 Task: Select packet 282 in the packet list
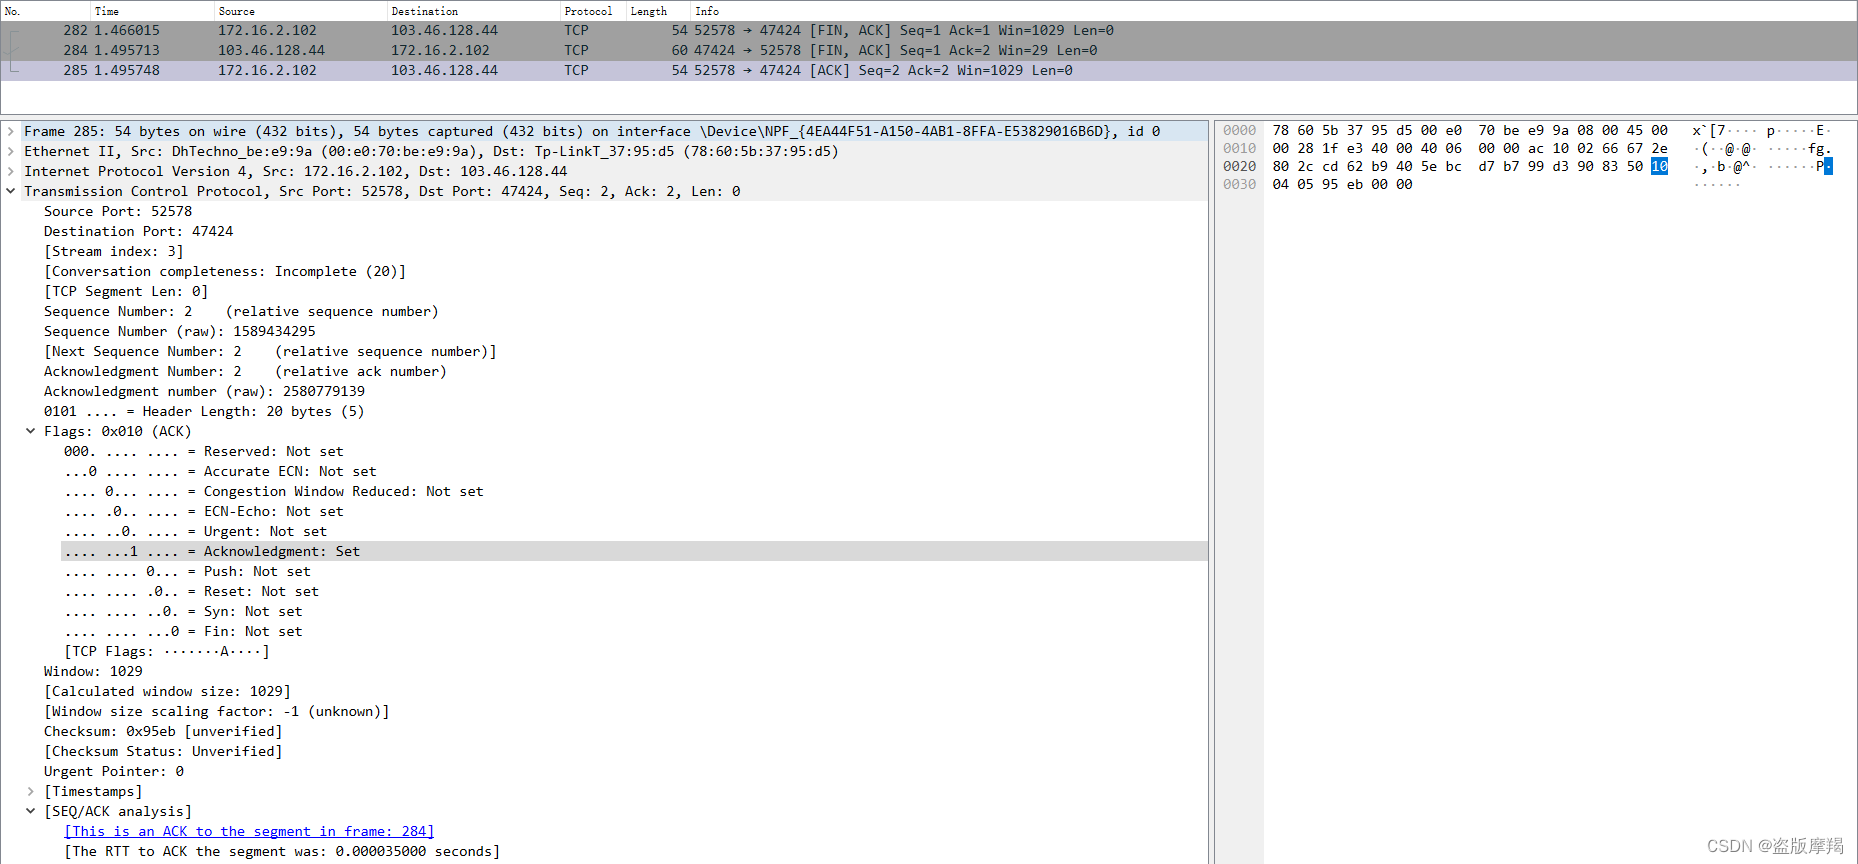[929, 31]
